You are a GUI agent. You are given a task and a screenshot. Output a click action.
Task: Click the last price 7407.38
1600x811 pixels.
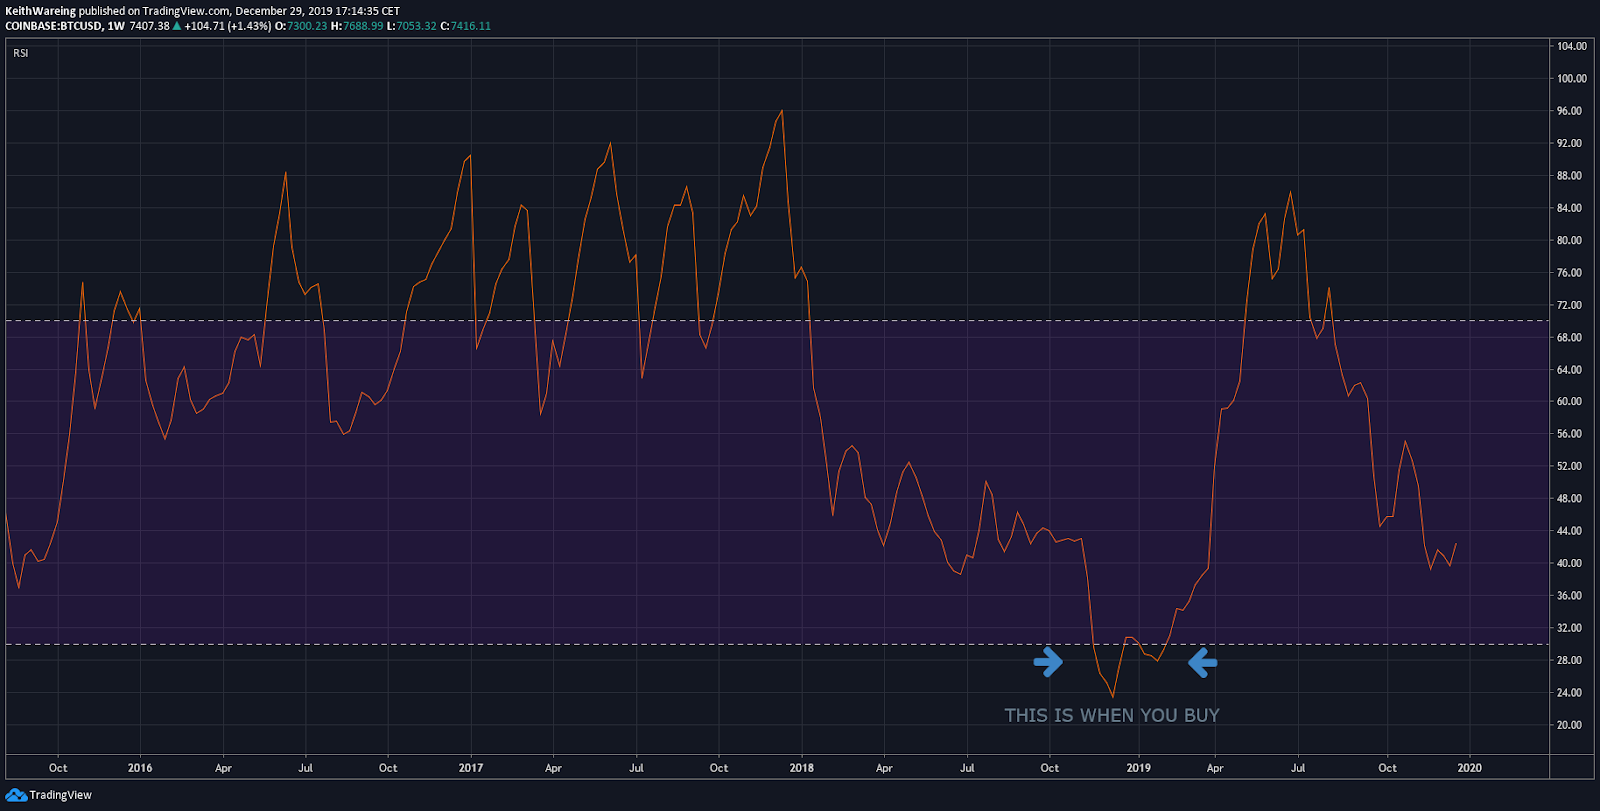coord(149,26)
